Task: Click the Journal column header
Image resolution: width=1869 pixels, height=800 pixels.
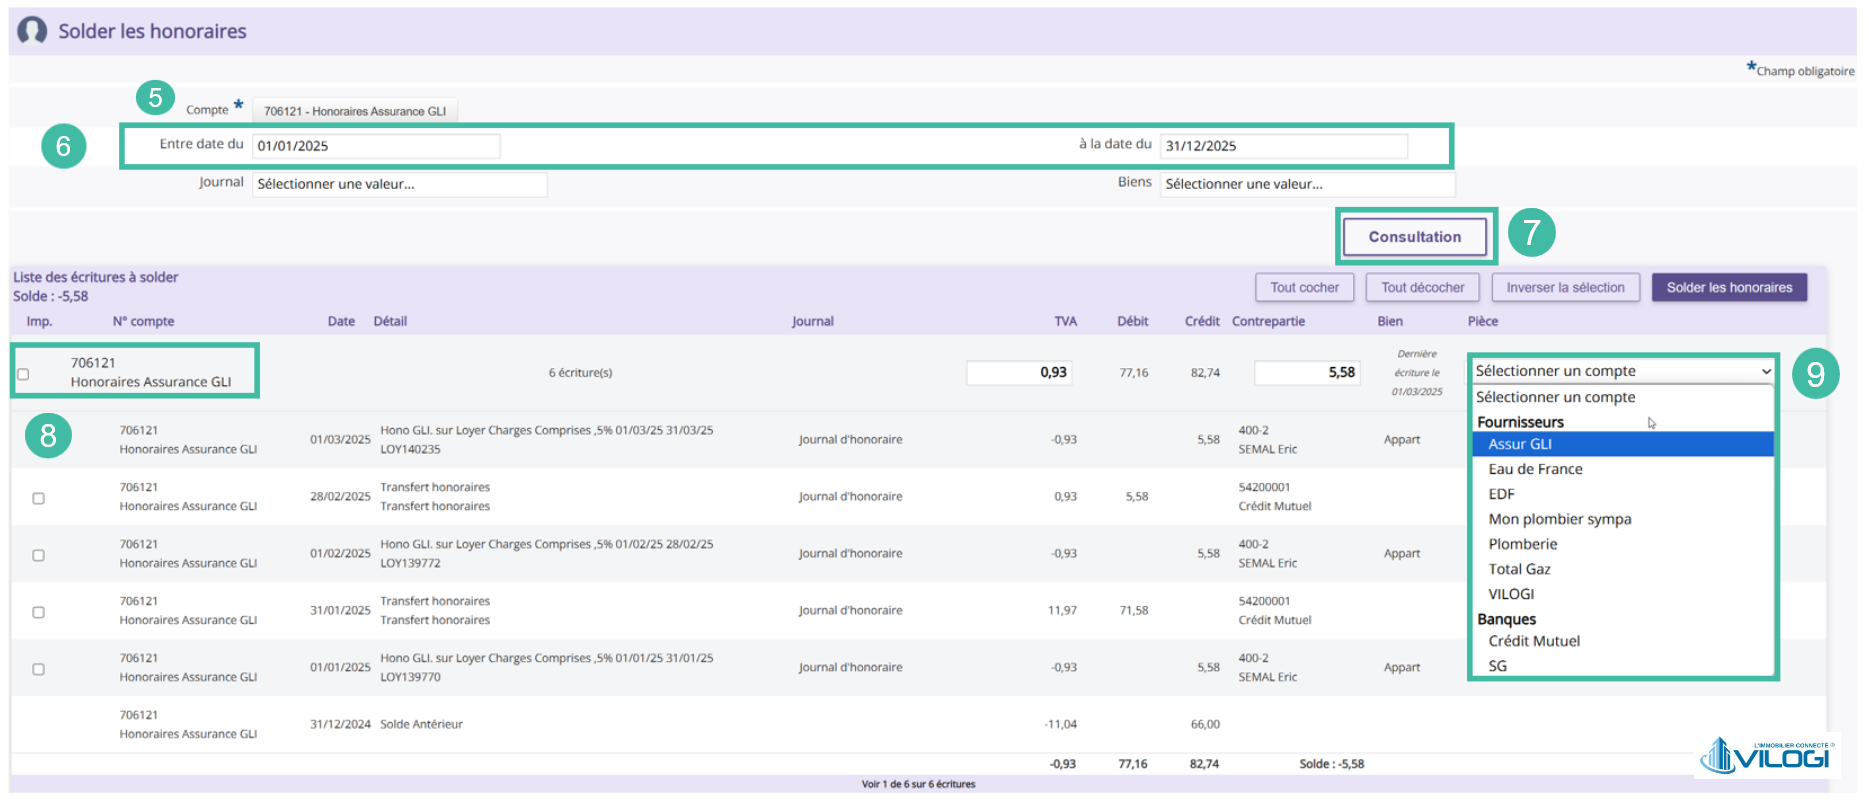Action: click(x=813, y=322)
